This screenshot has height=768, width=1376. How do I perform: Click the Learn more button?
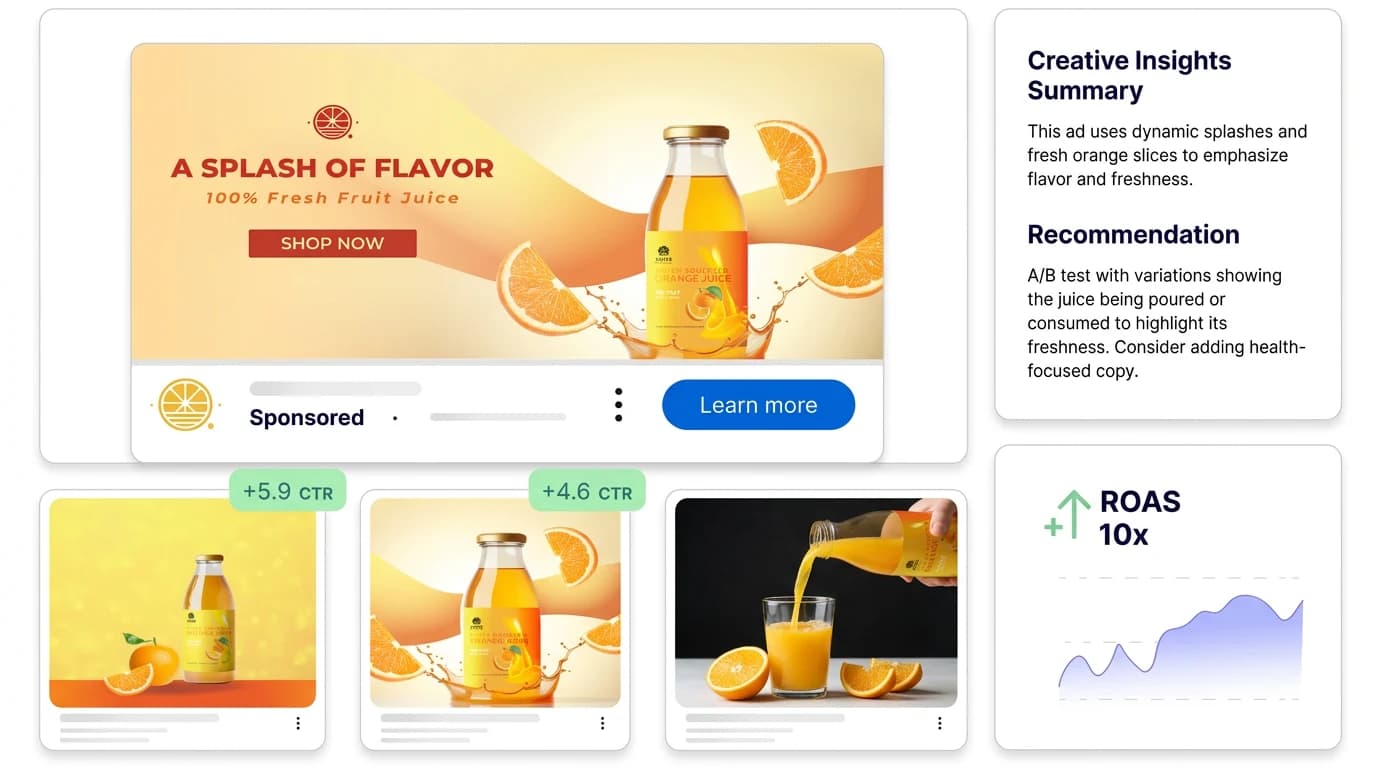click(x=758, y=404)
